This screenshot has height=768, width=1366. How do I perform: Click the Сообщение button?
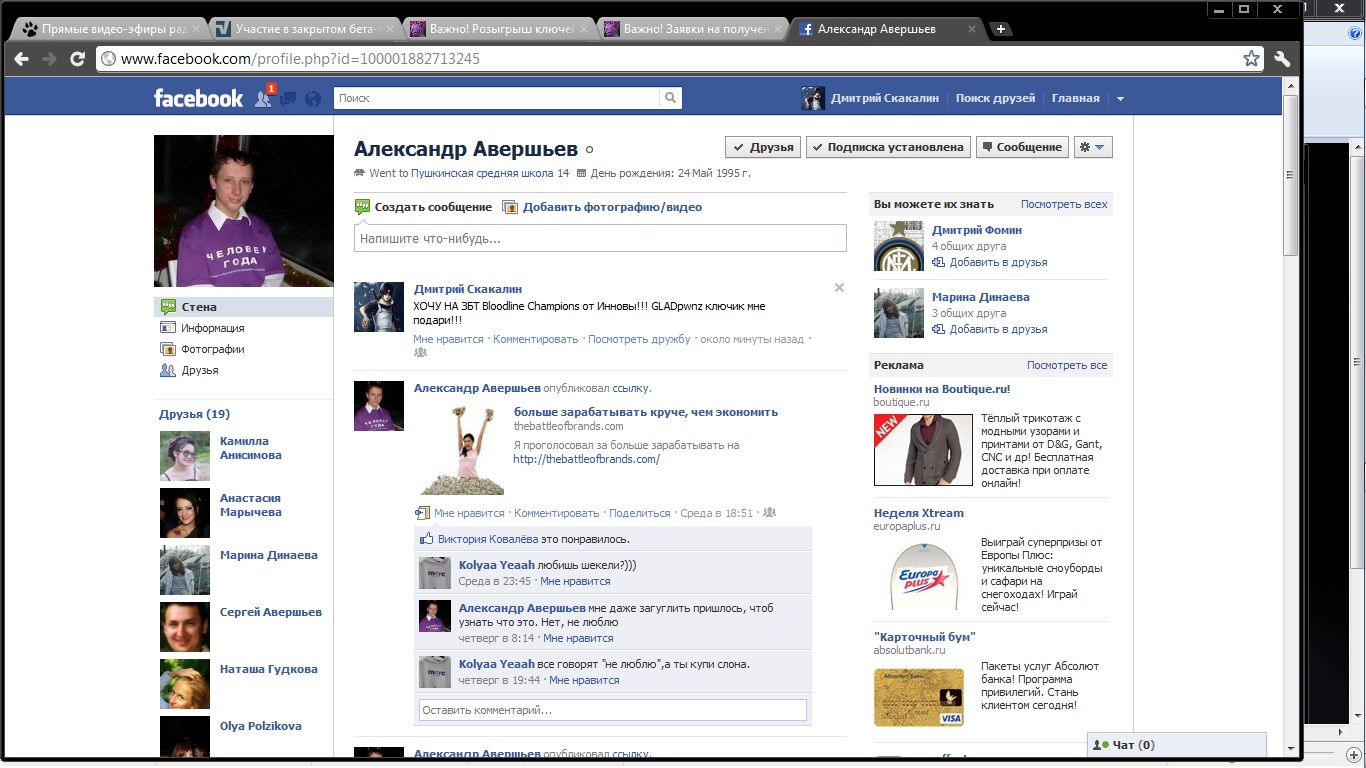point(1021,147)
